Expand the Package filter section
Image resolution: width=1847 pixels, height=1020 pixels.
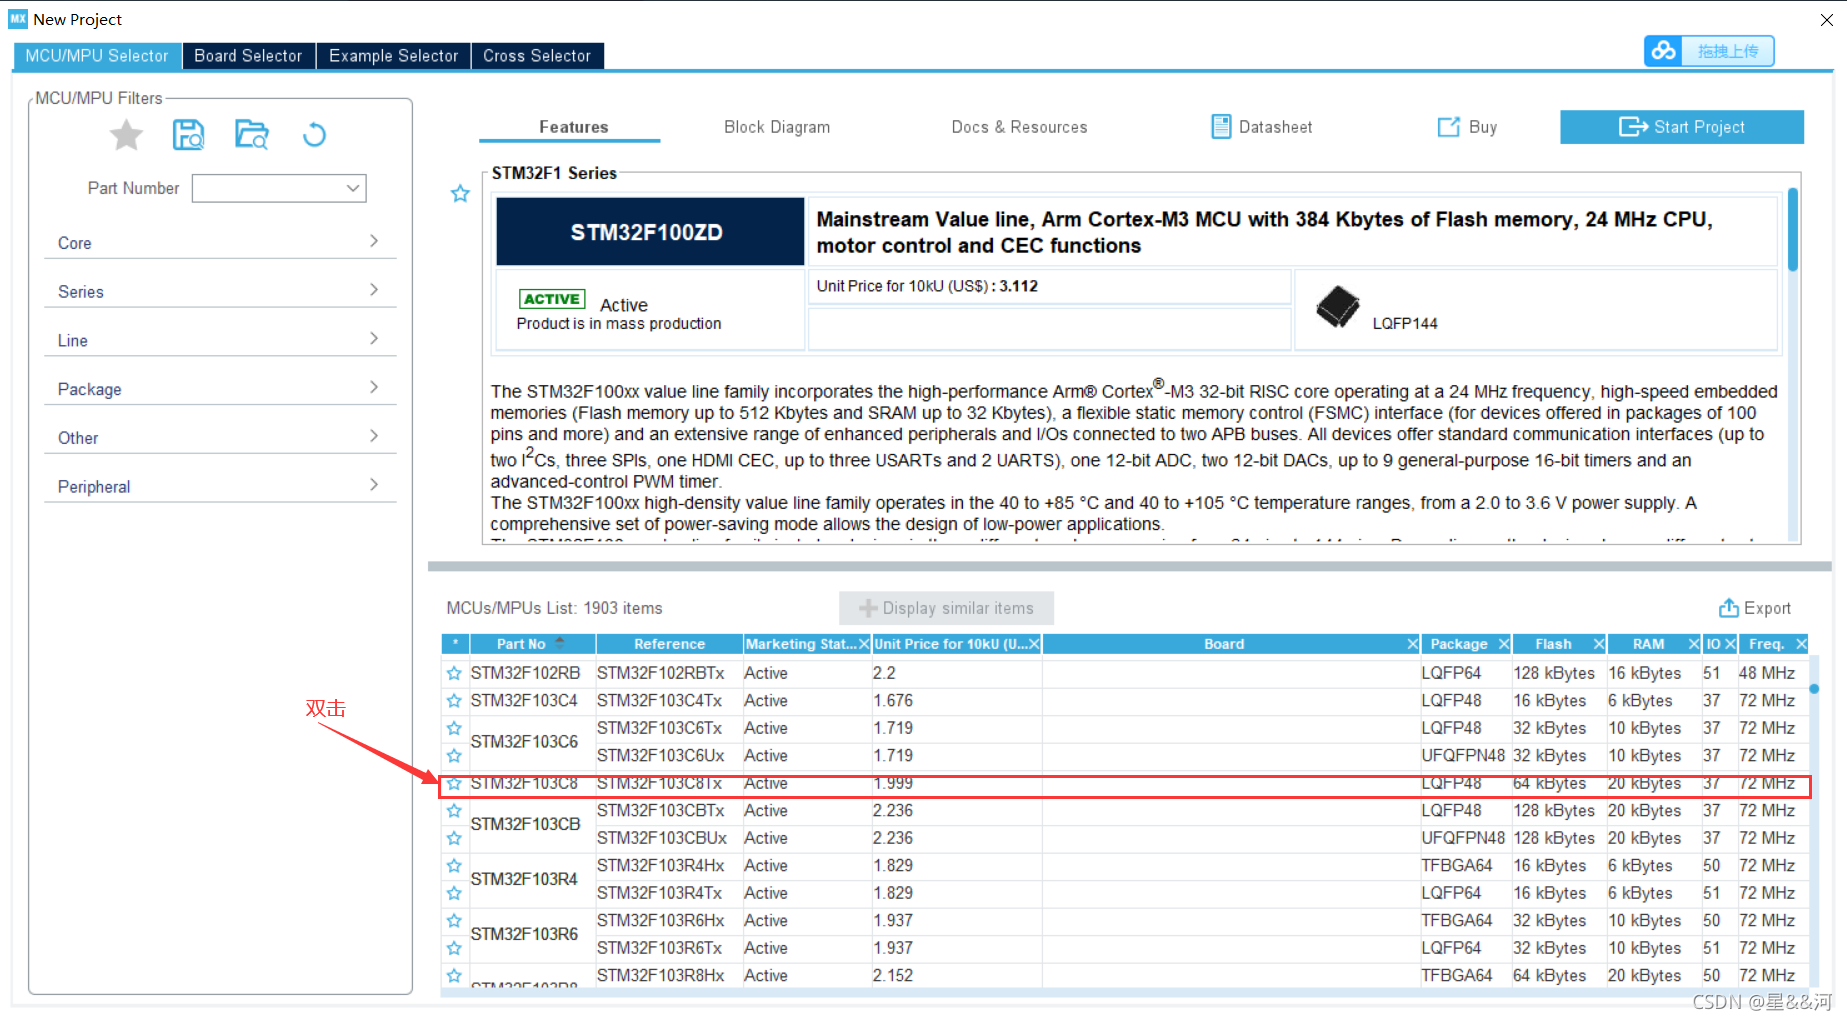[x=220, y=389]
